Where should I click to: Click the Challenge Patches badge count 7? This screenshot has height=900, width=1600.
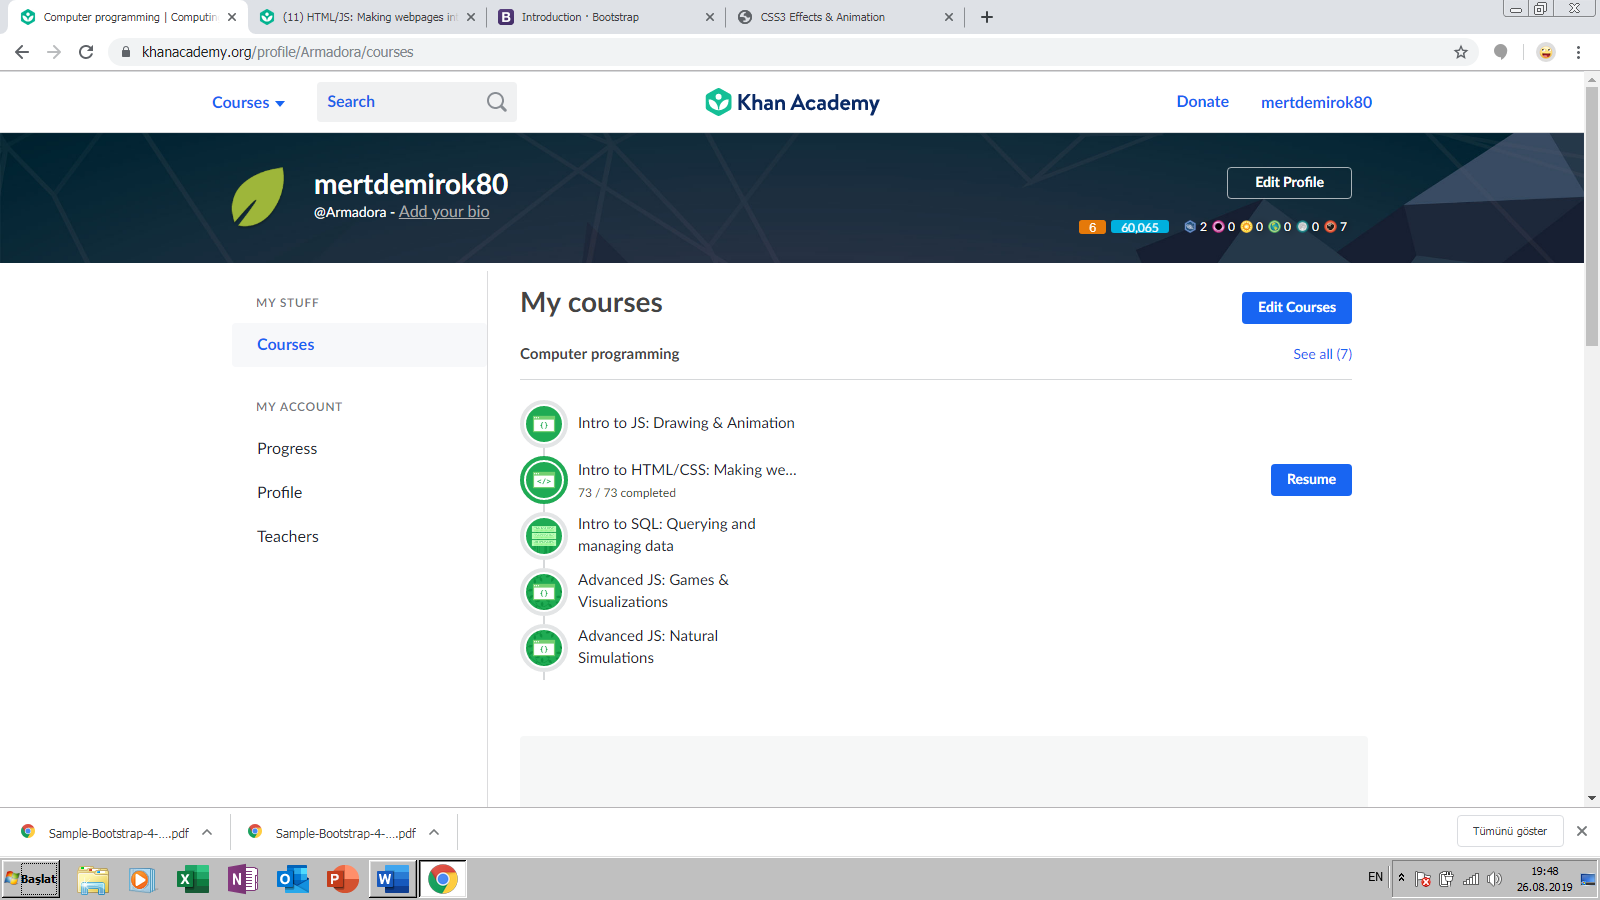tap(1336, 227)
